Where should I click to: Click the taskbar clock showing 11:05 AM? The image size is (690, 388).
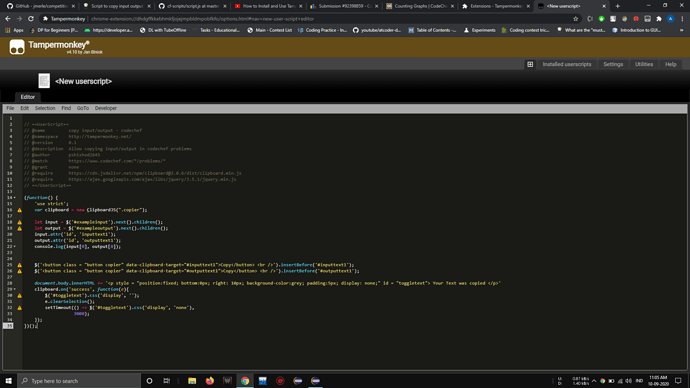658,381
